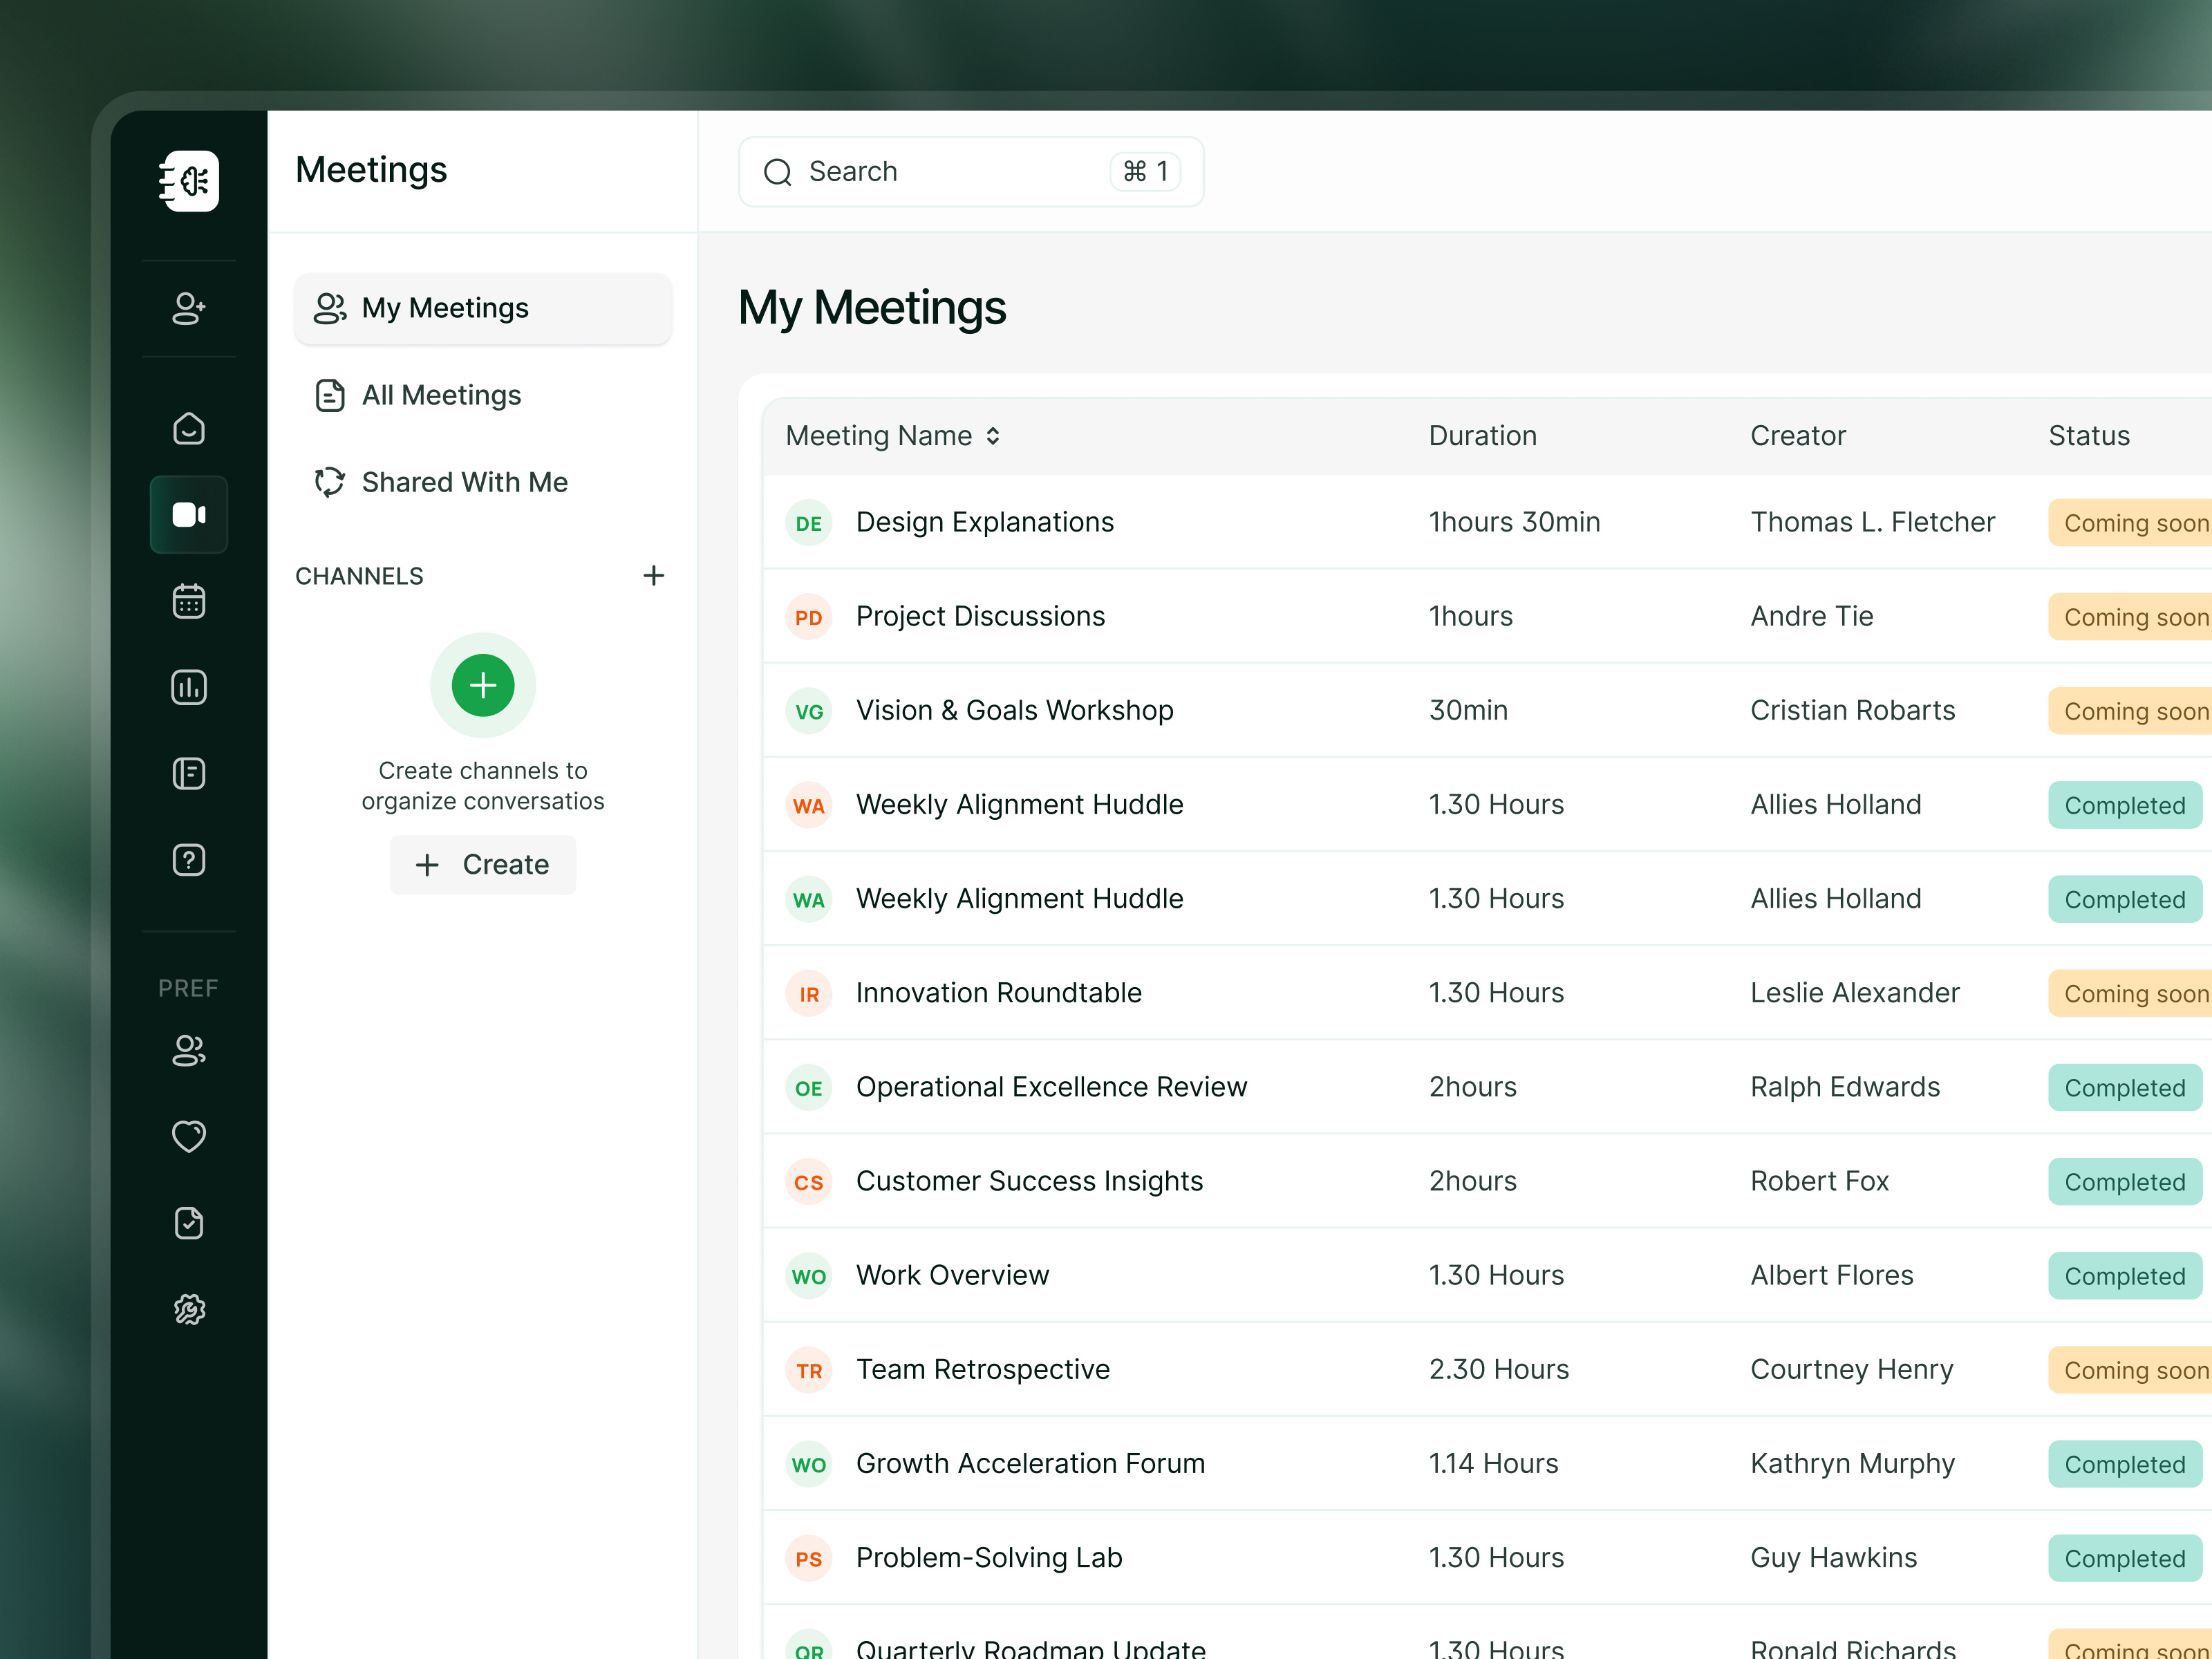The width and height of the screenshot is (2212, 1659).
Task: Open Settings via the gear icon
Action: click(188, 1309)
